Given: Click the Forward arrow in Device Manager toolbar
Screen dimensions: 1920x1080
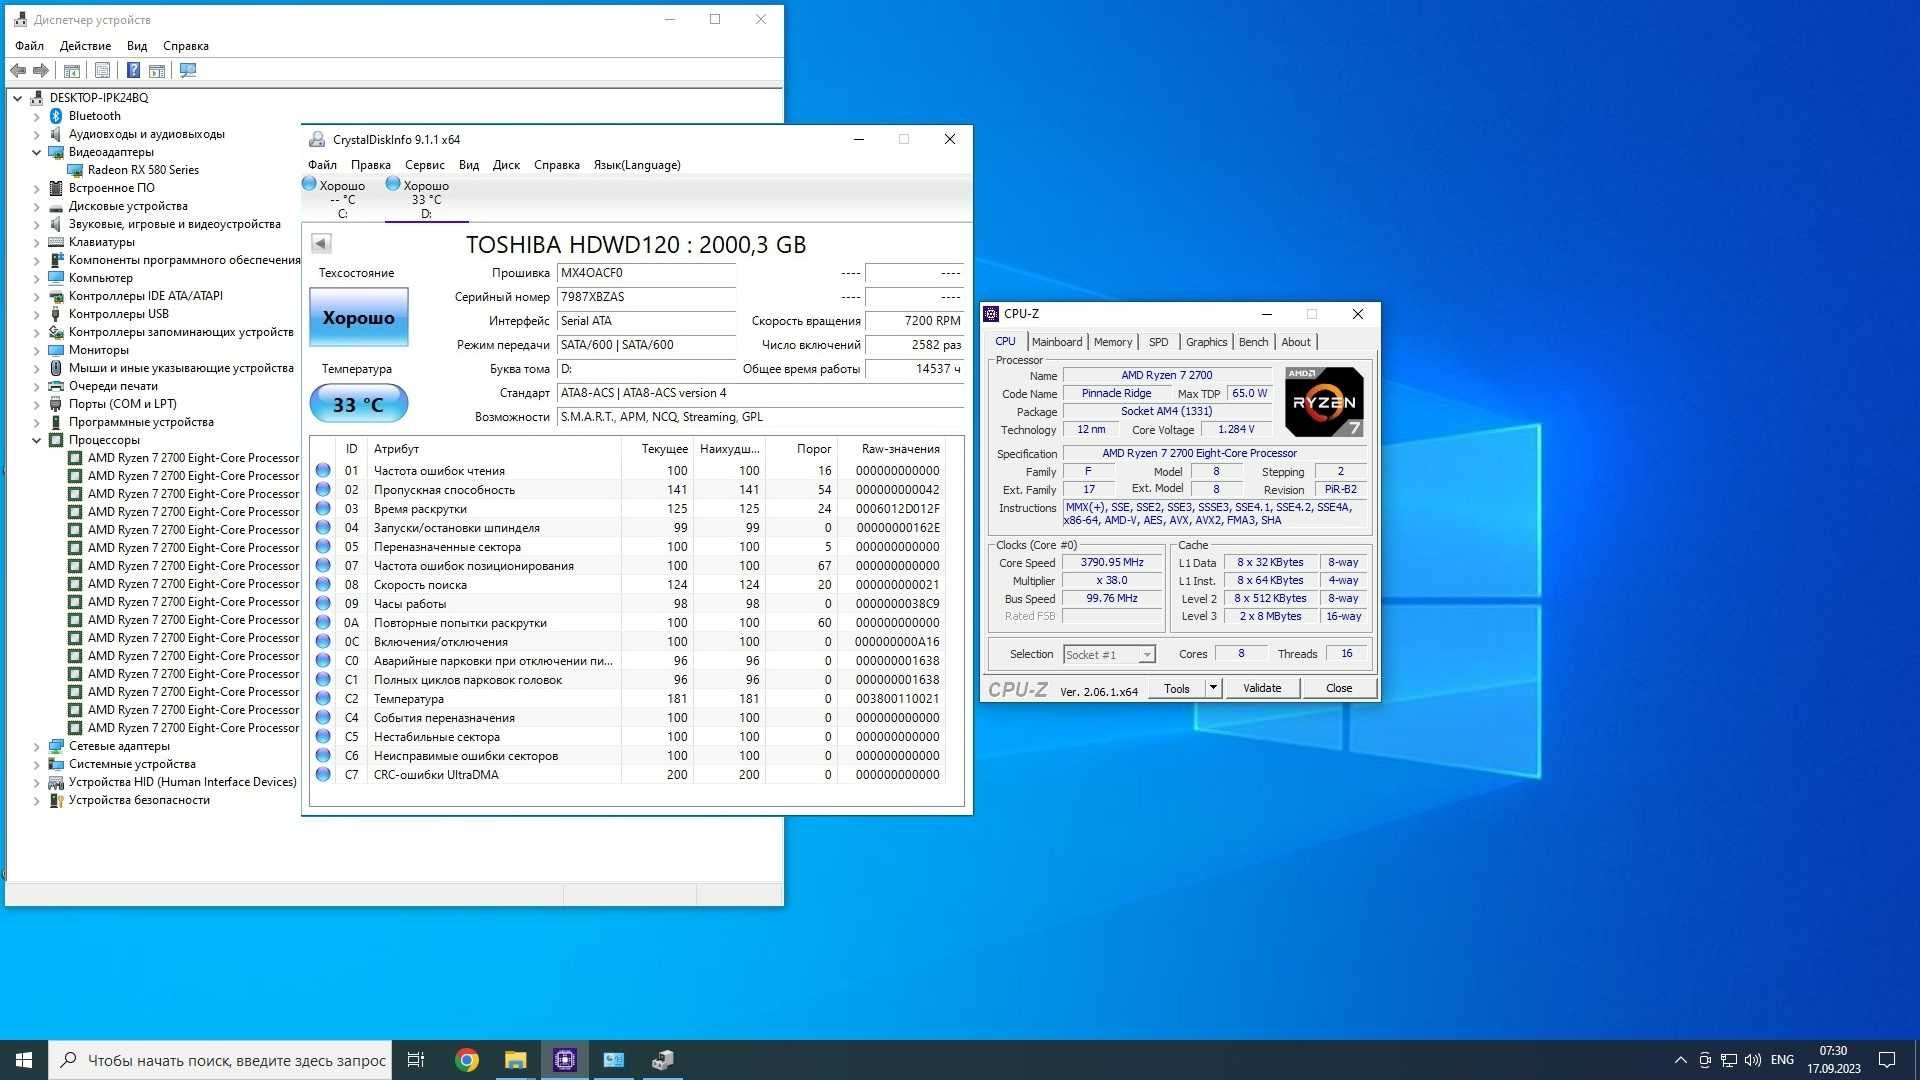Looking at the screenshot, I should pos(41,70).
